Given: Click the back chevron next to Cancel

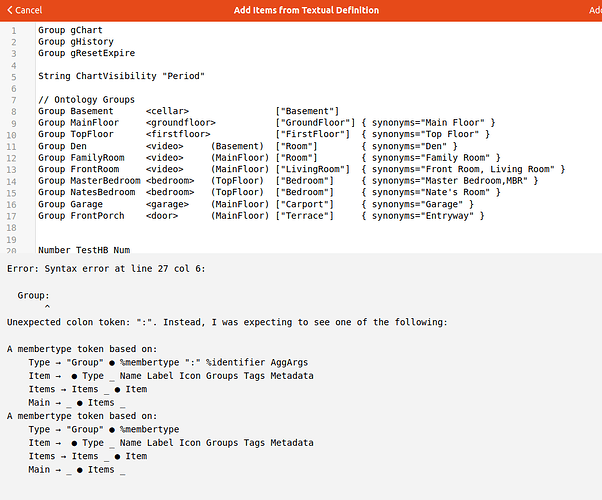Looking at the screenshot, I should [8, 10].
